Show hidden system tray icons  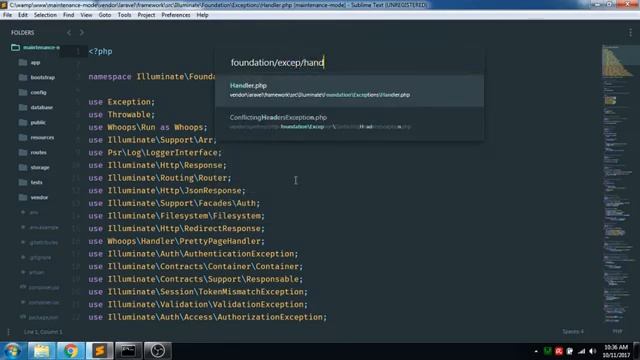point(536,351)
